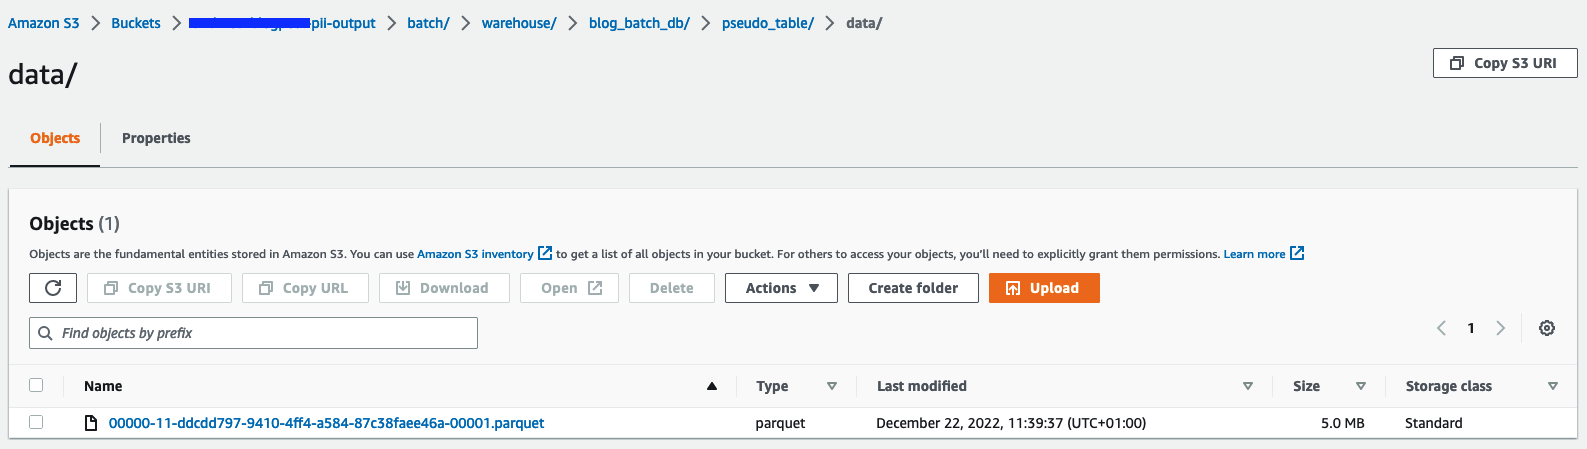
Task: Open table preferences gear icon
Action: (1546, 328)
